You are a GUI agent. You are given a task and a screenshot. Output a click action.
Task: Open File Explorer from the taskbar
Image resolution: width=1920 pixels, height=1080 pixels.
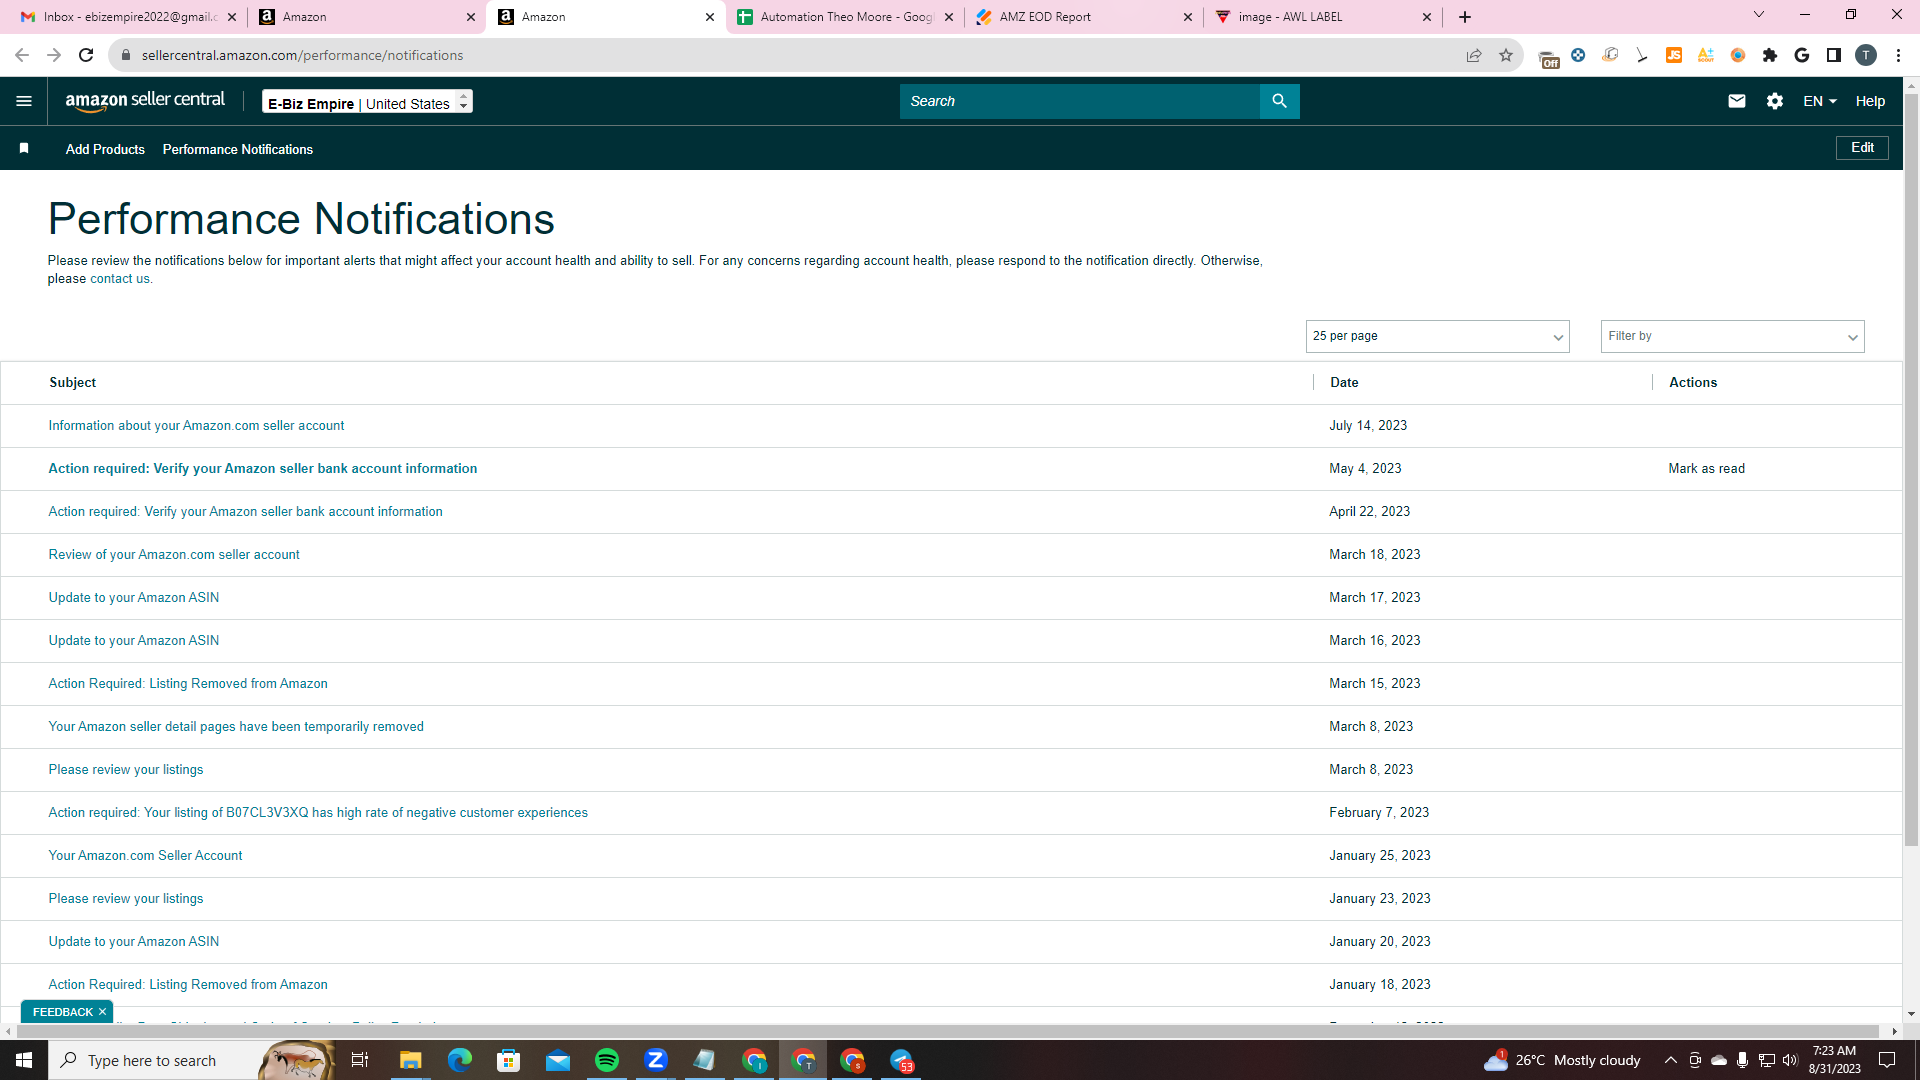(411, 1060)
